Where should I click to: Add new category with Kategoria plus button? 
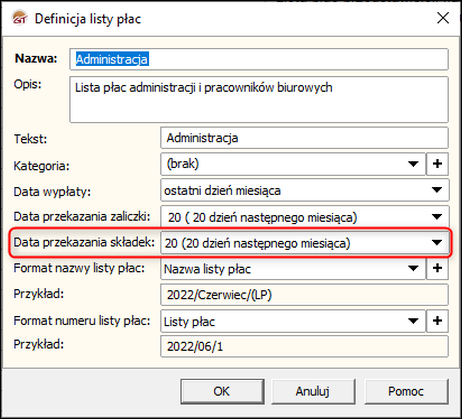coord(437,164)
